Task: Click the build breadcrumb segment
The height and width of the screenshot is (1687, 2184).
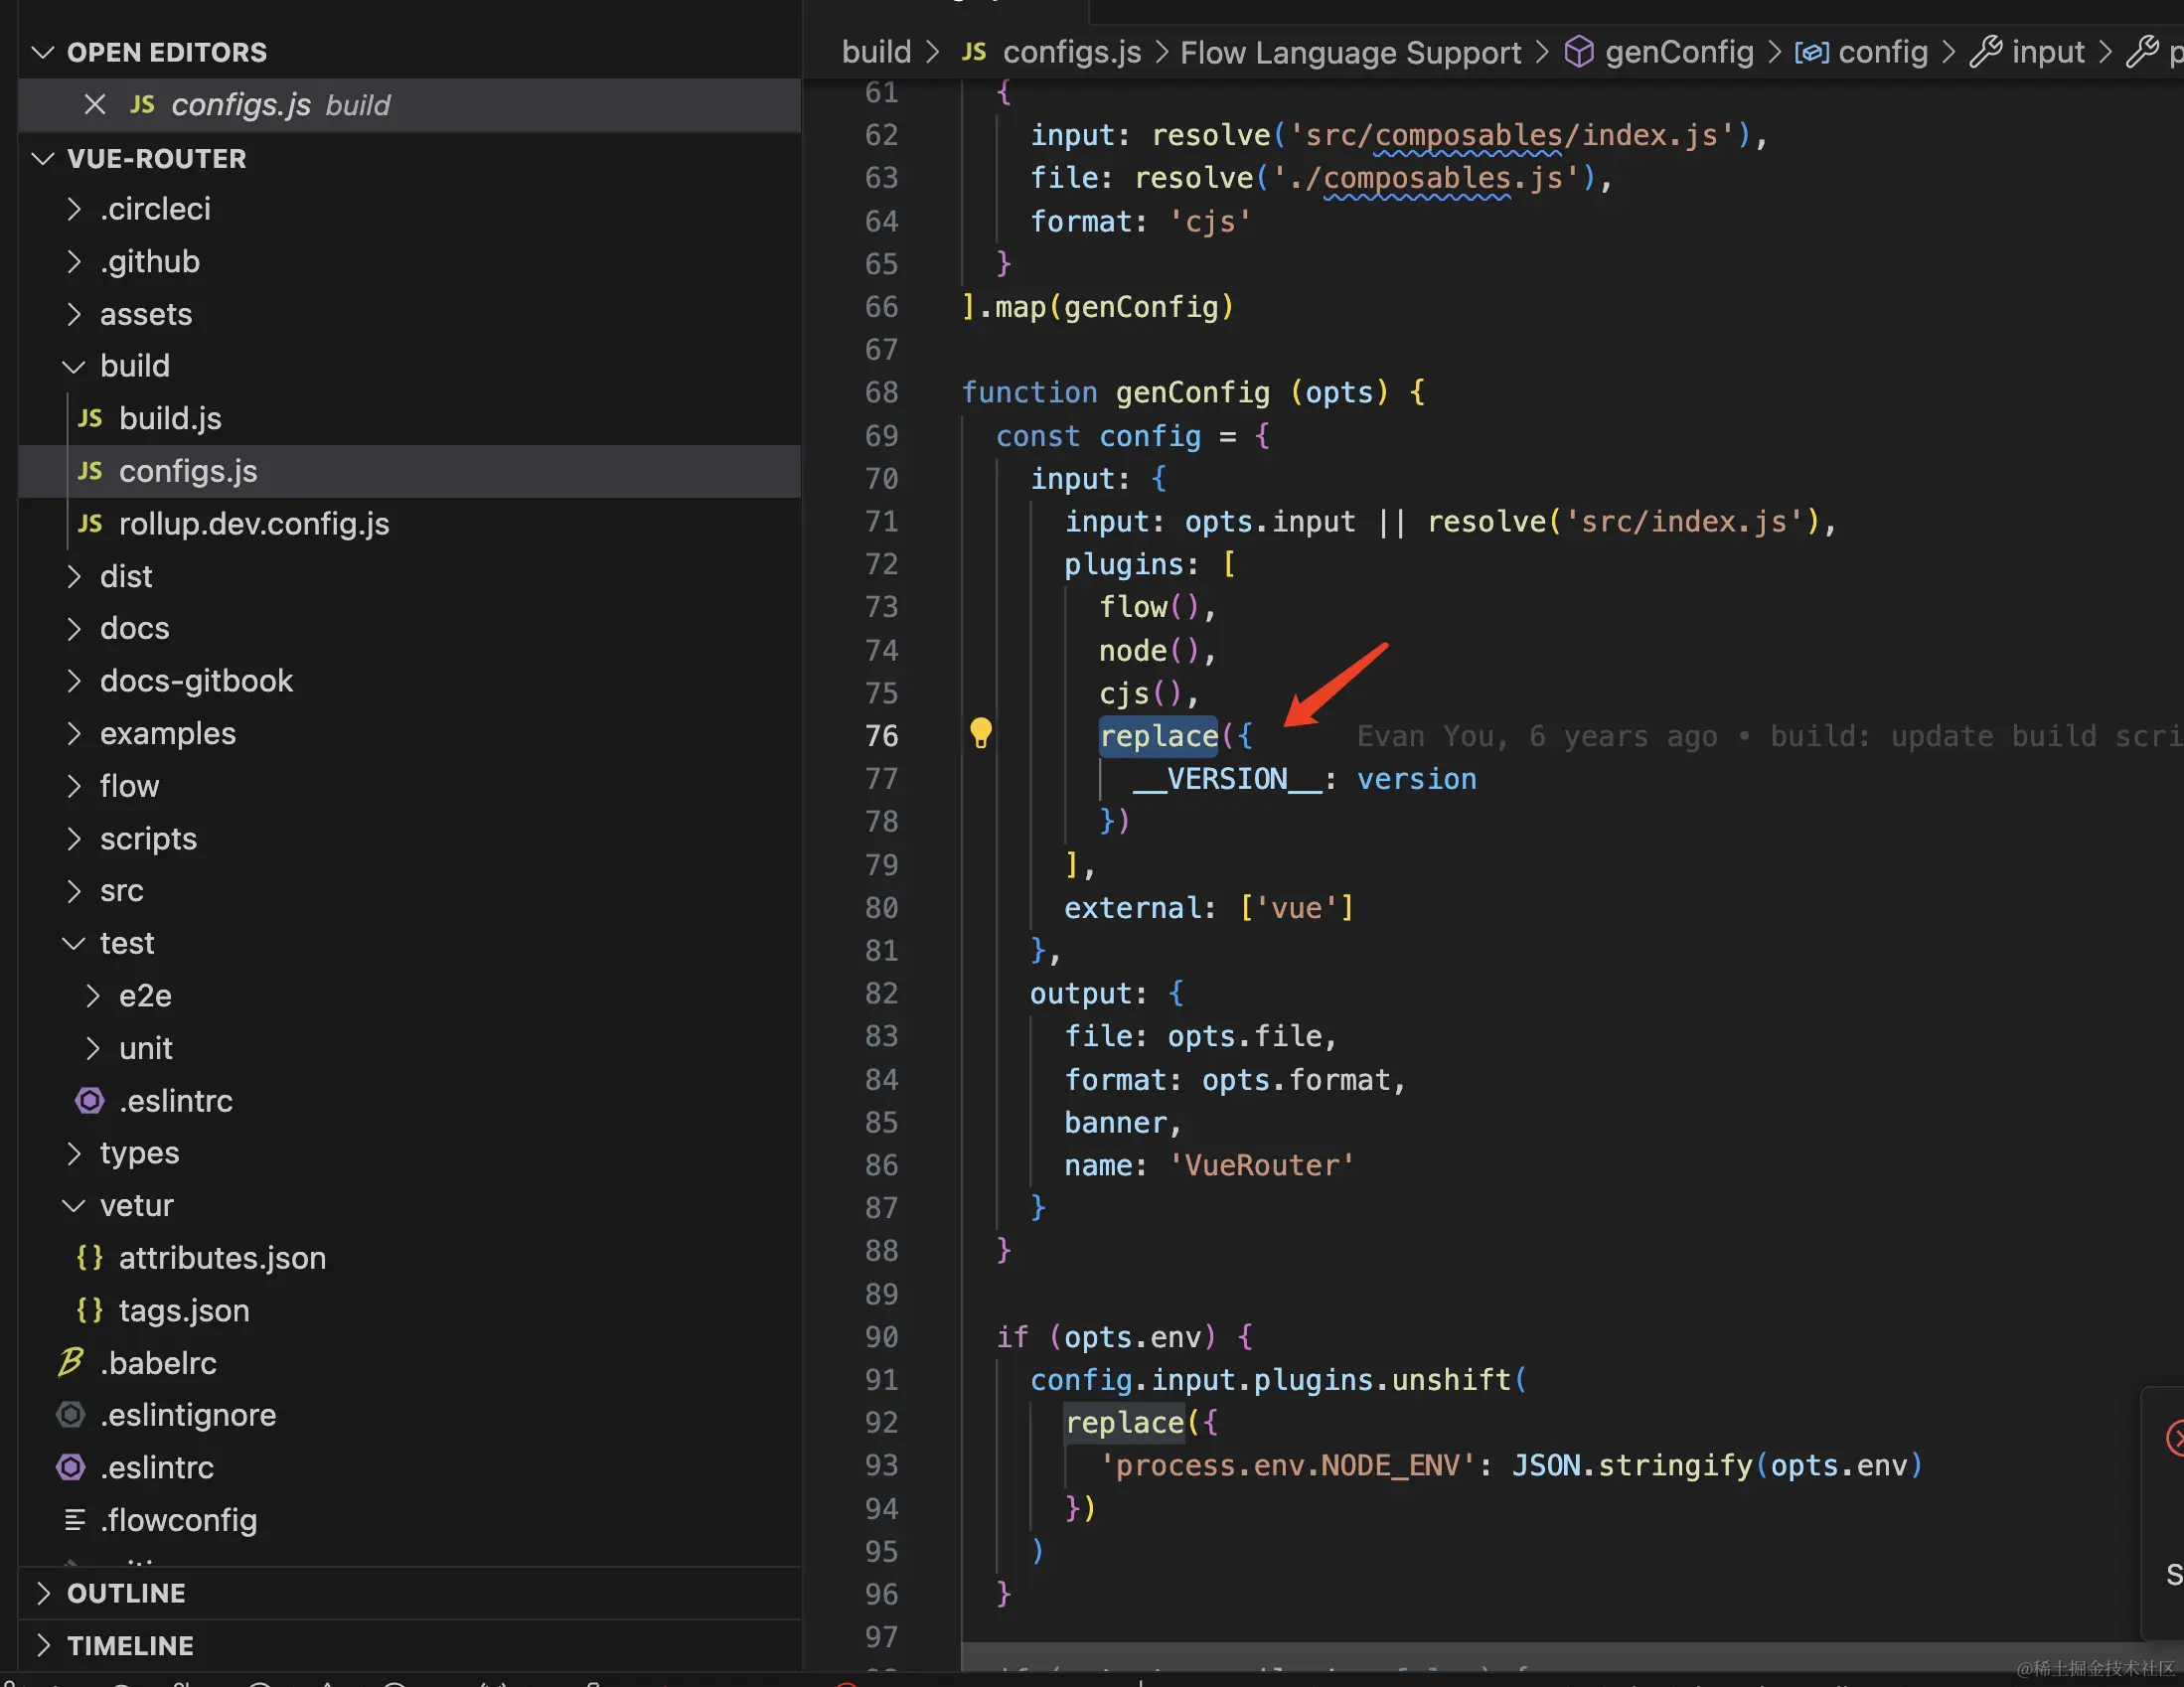Action: (x=876, y=52)
